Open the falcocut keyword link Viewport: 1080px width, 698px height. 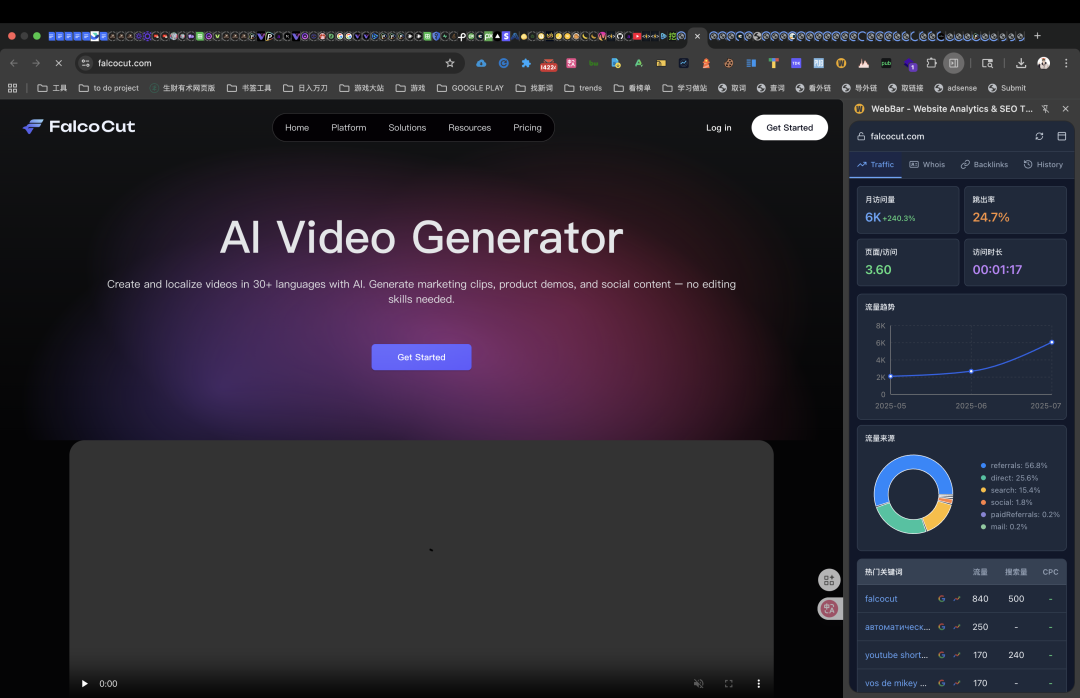click(x=881, y=599)
